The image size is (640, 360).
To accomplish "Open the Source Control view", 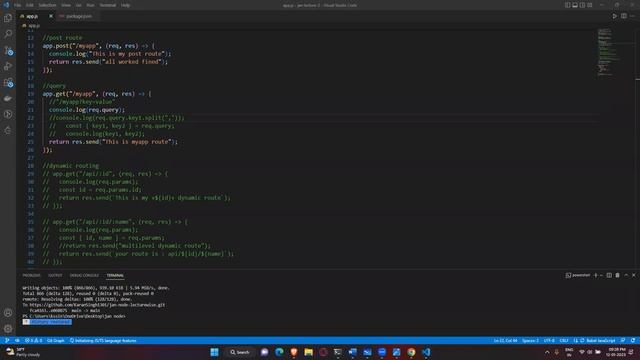I will pos(8,50).
